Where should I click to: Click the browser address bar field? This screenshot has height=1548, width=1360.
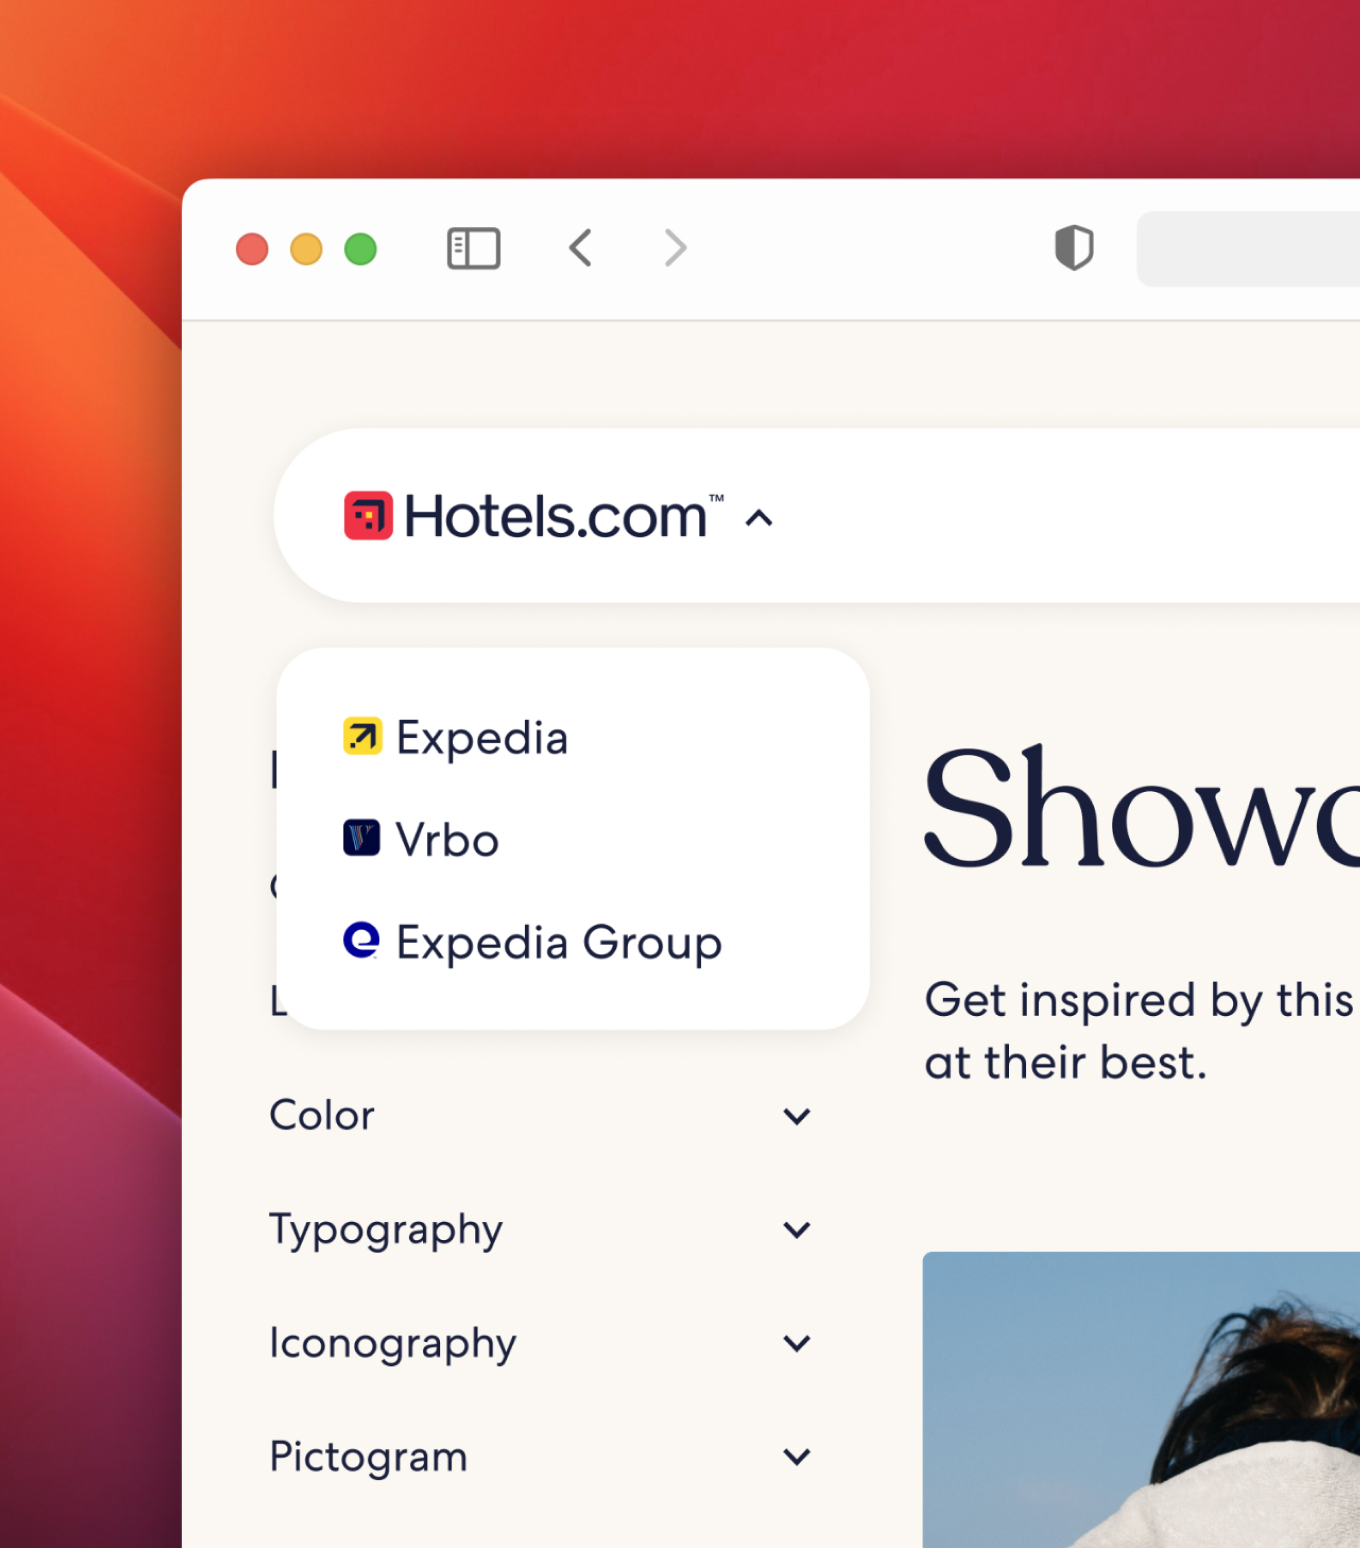1248,248
